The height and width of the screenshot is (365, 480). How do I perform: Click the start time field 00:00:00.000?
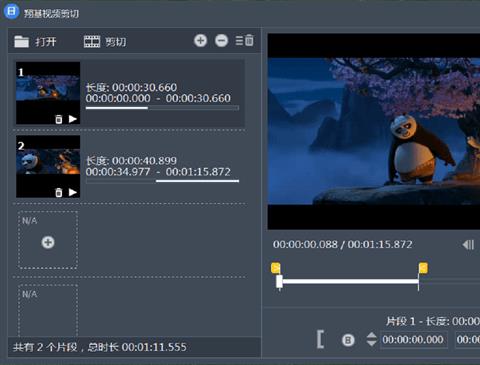tap(413, 340)
